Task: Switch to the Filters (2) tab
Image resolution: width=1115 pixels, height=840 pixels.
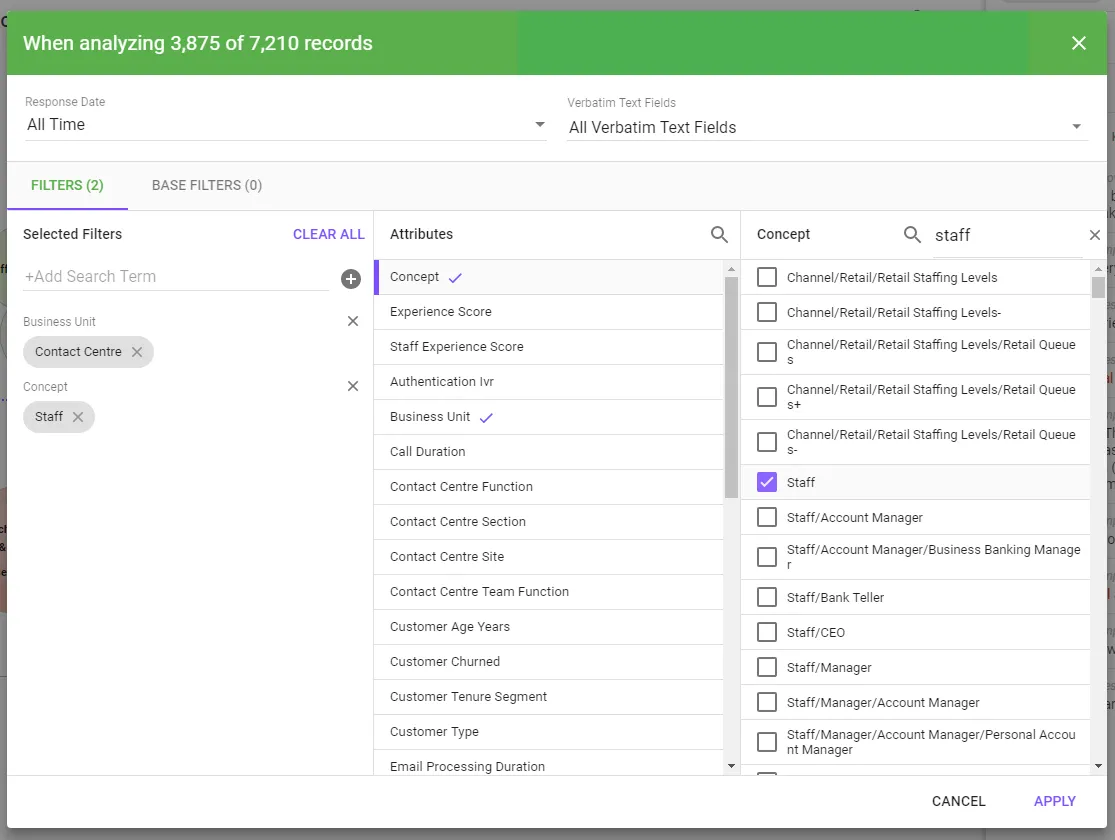Action: (68, 186)
